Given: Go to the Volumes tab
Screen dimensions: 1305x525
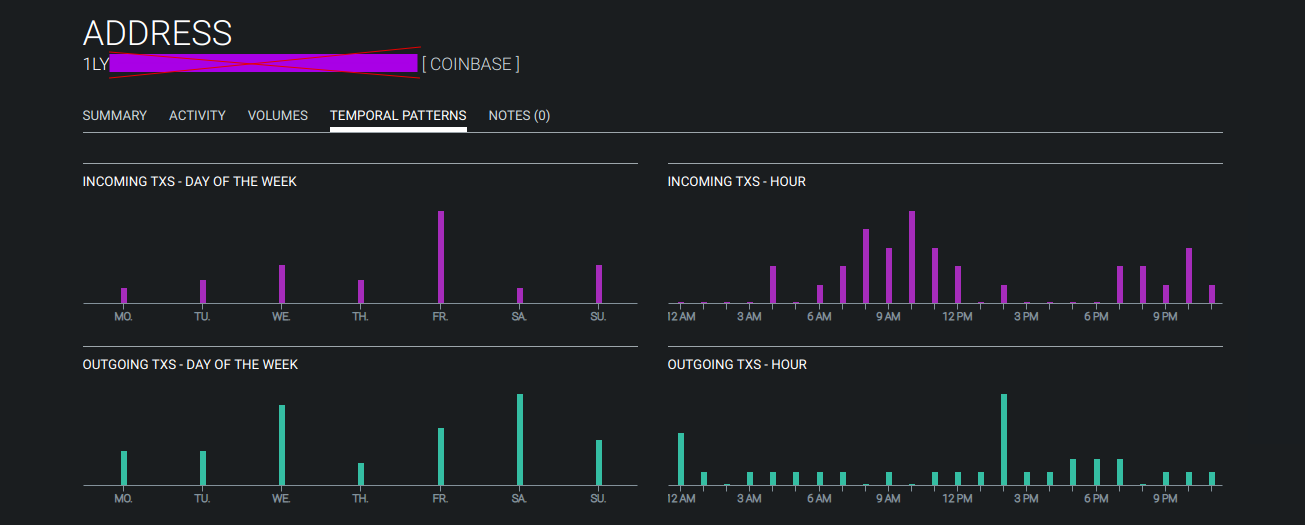Looking at the screenshot, I should [277, 116].
